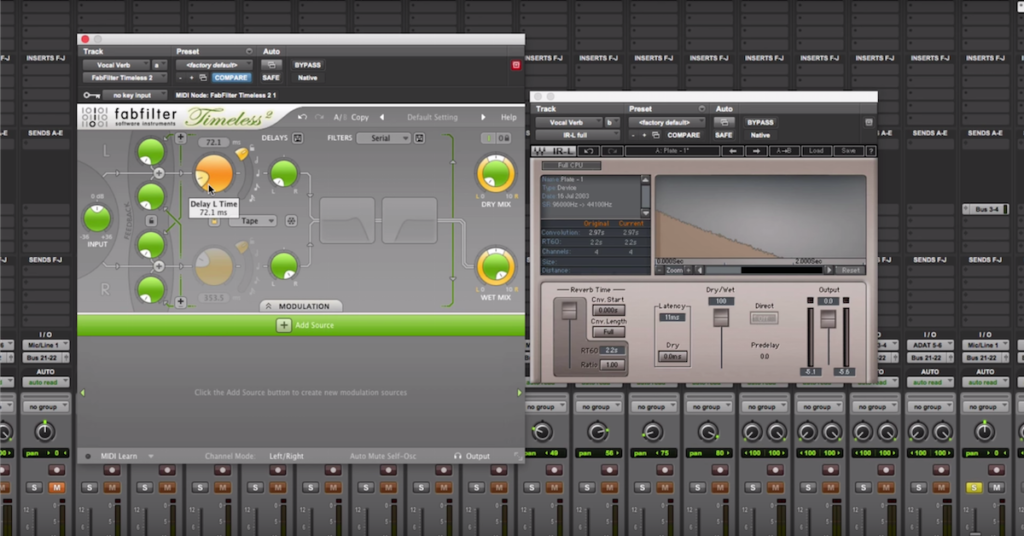Open the Help menu in Timeless
This screenshot has height=536, width=1024.
tap(509, 117)
